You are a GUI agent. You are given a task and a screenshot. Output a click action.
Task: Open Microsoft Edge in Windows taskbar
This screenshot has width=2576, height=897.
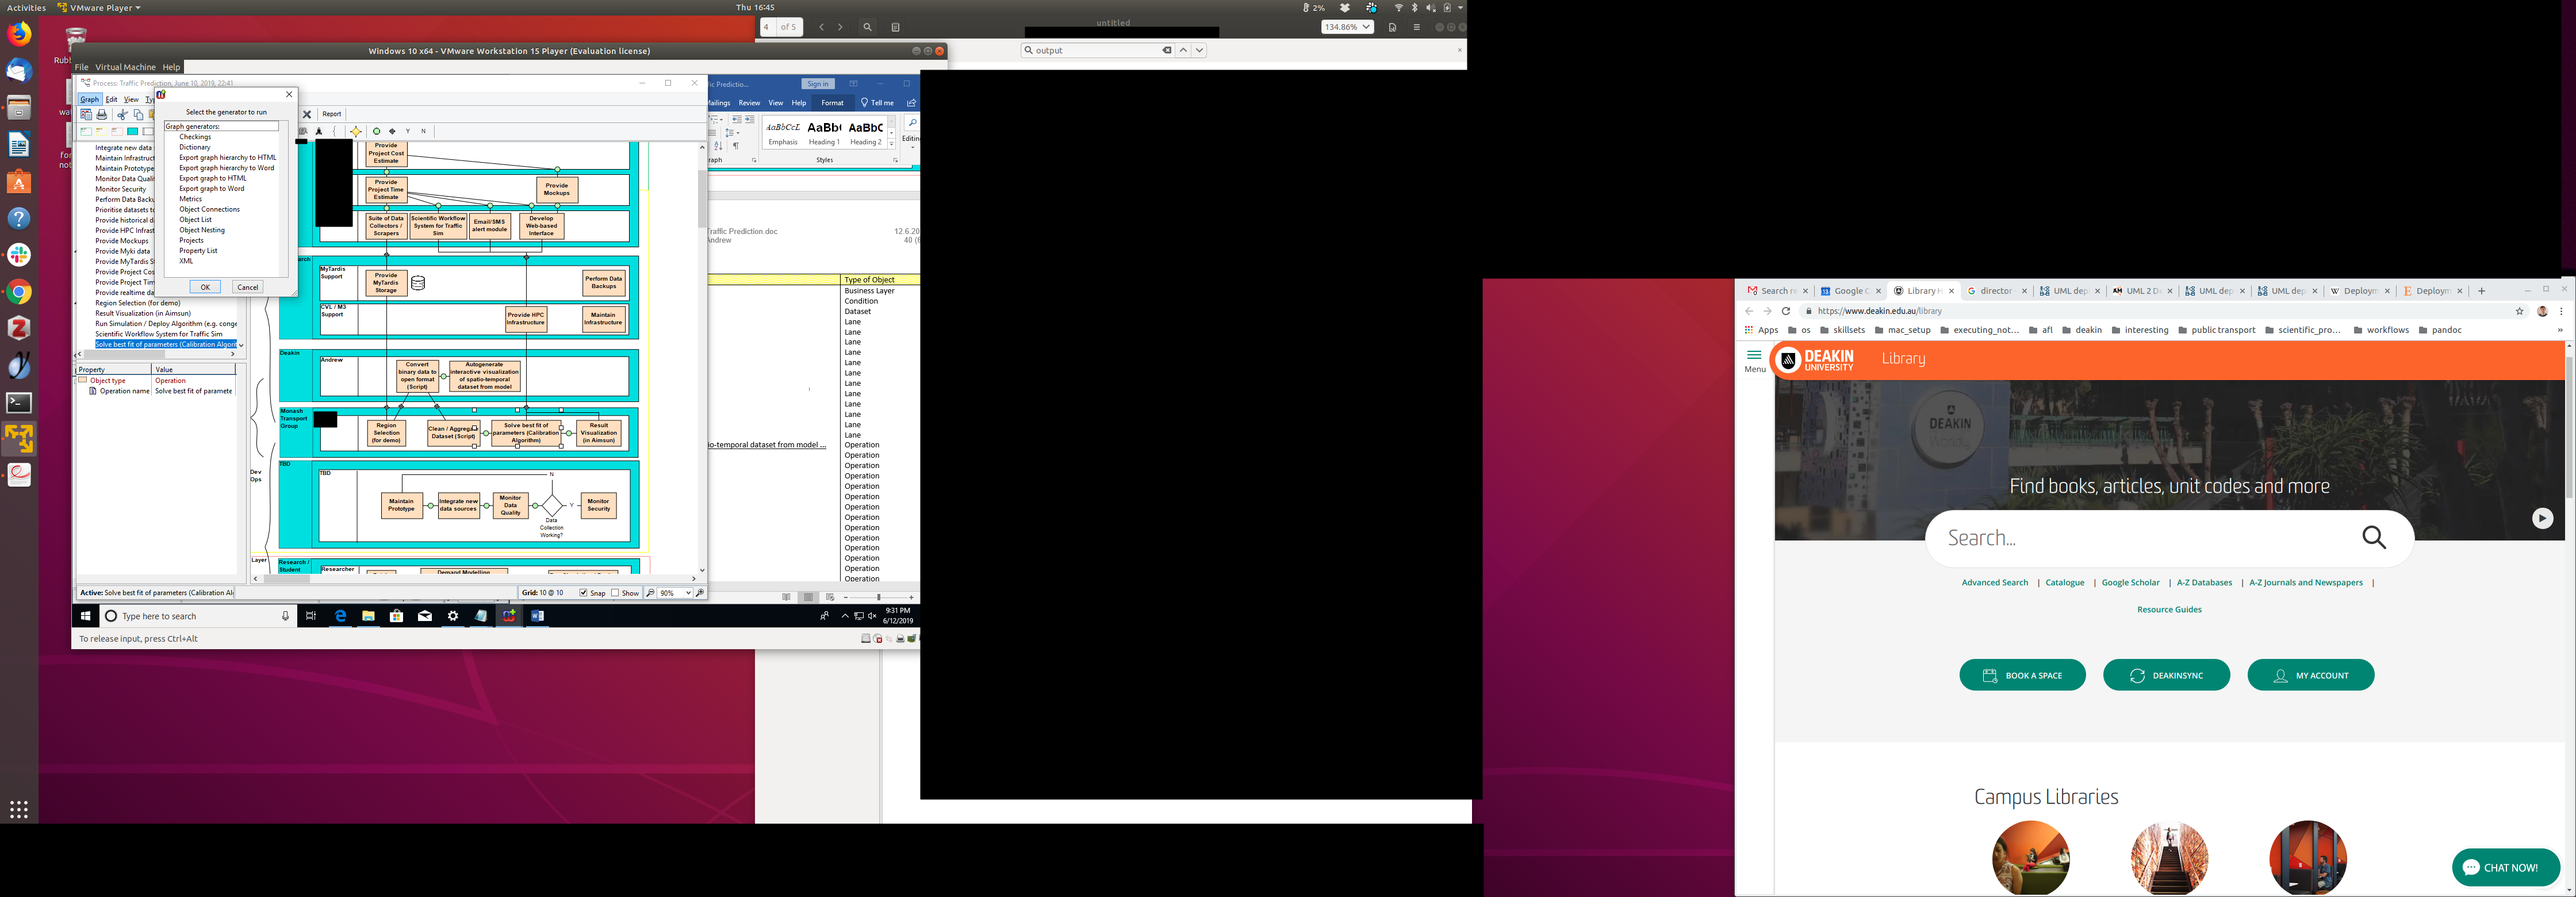(340, 616)
